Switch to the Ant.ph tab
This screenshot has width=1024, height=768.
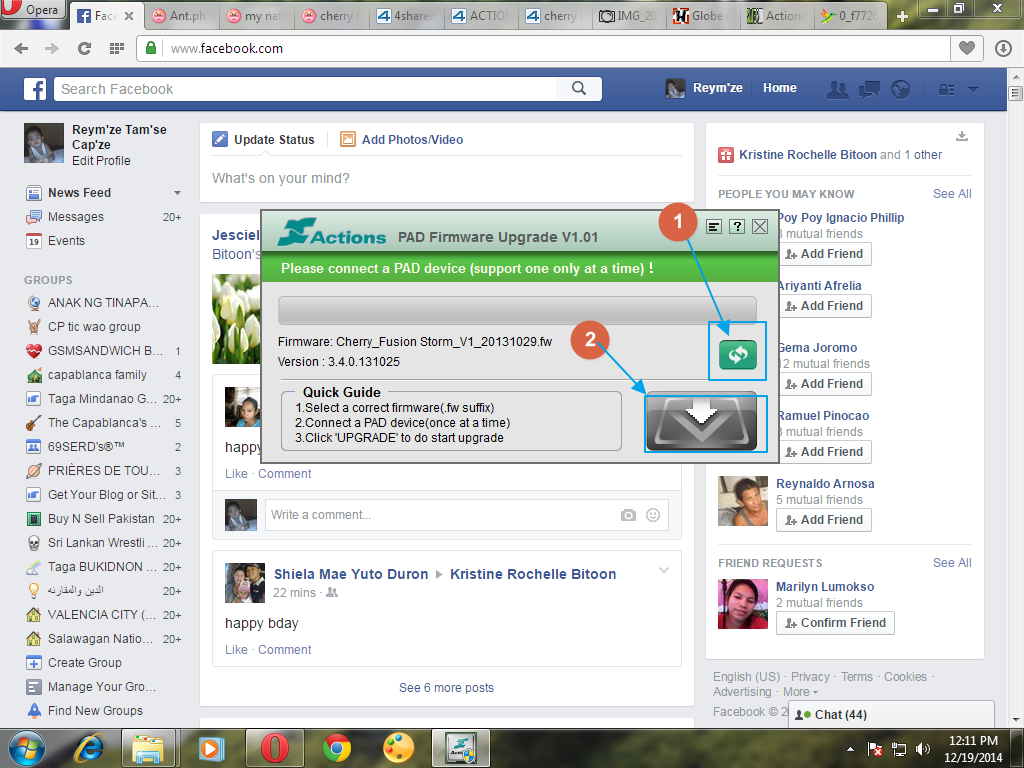(x=182, y=16)
